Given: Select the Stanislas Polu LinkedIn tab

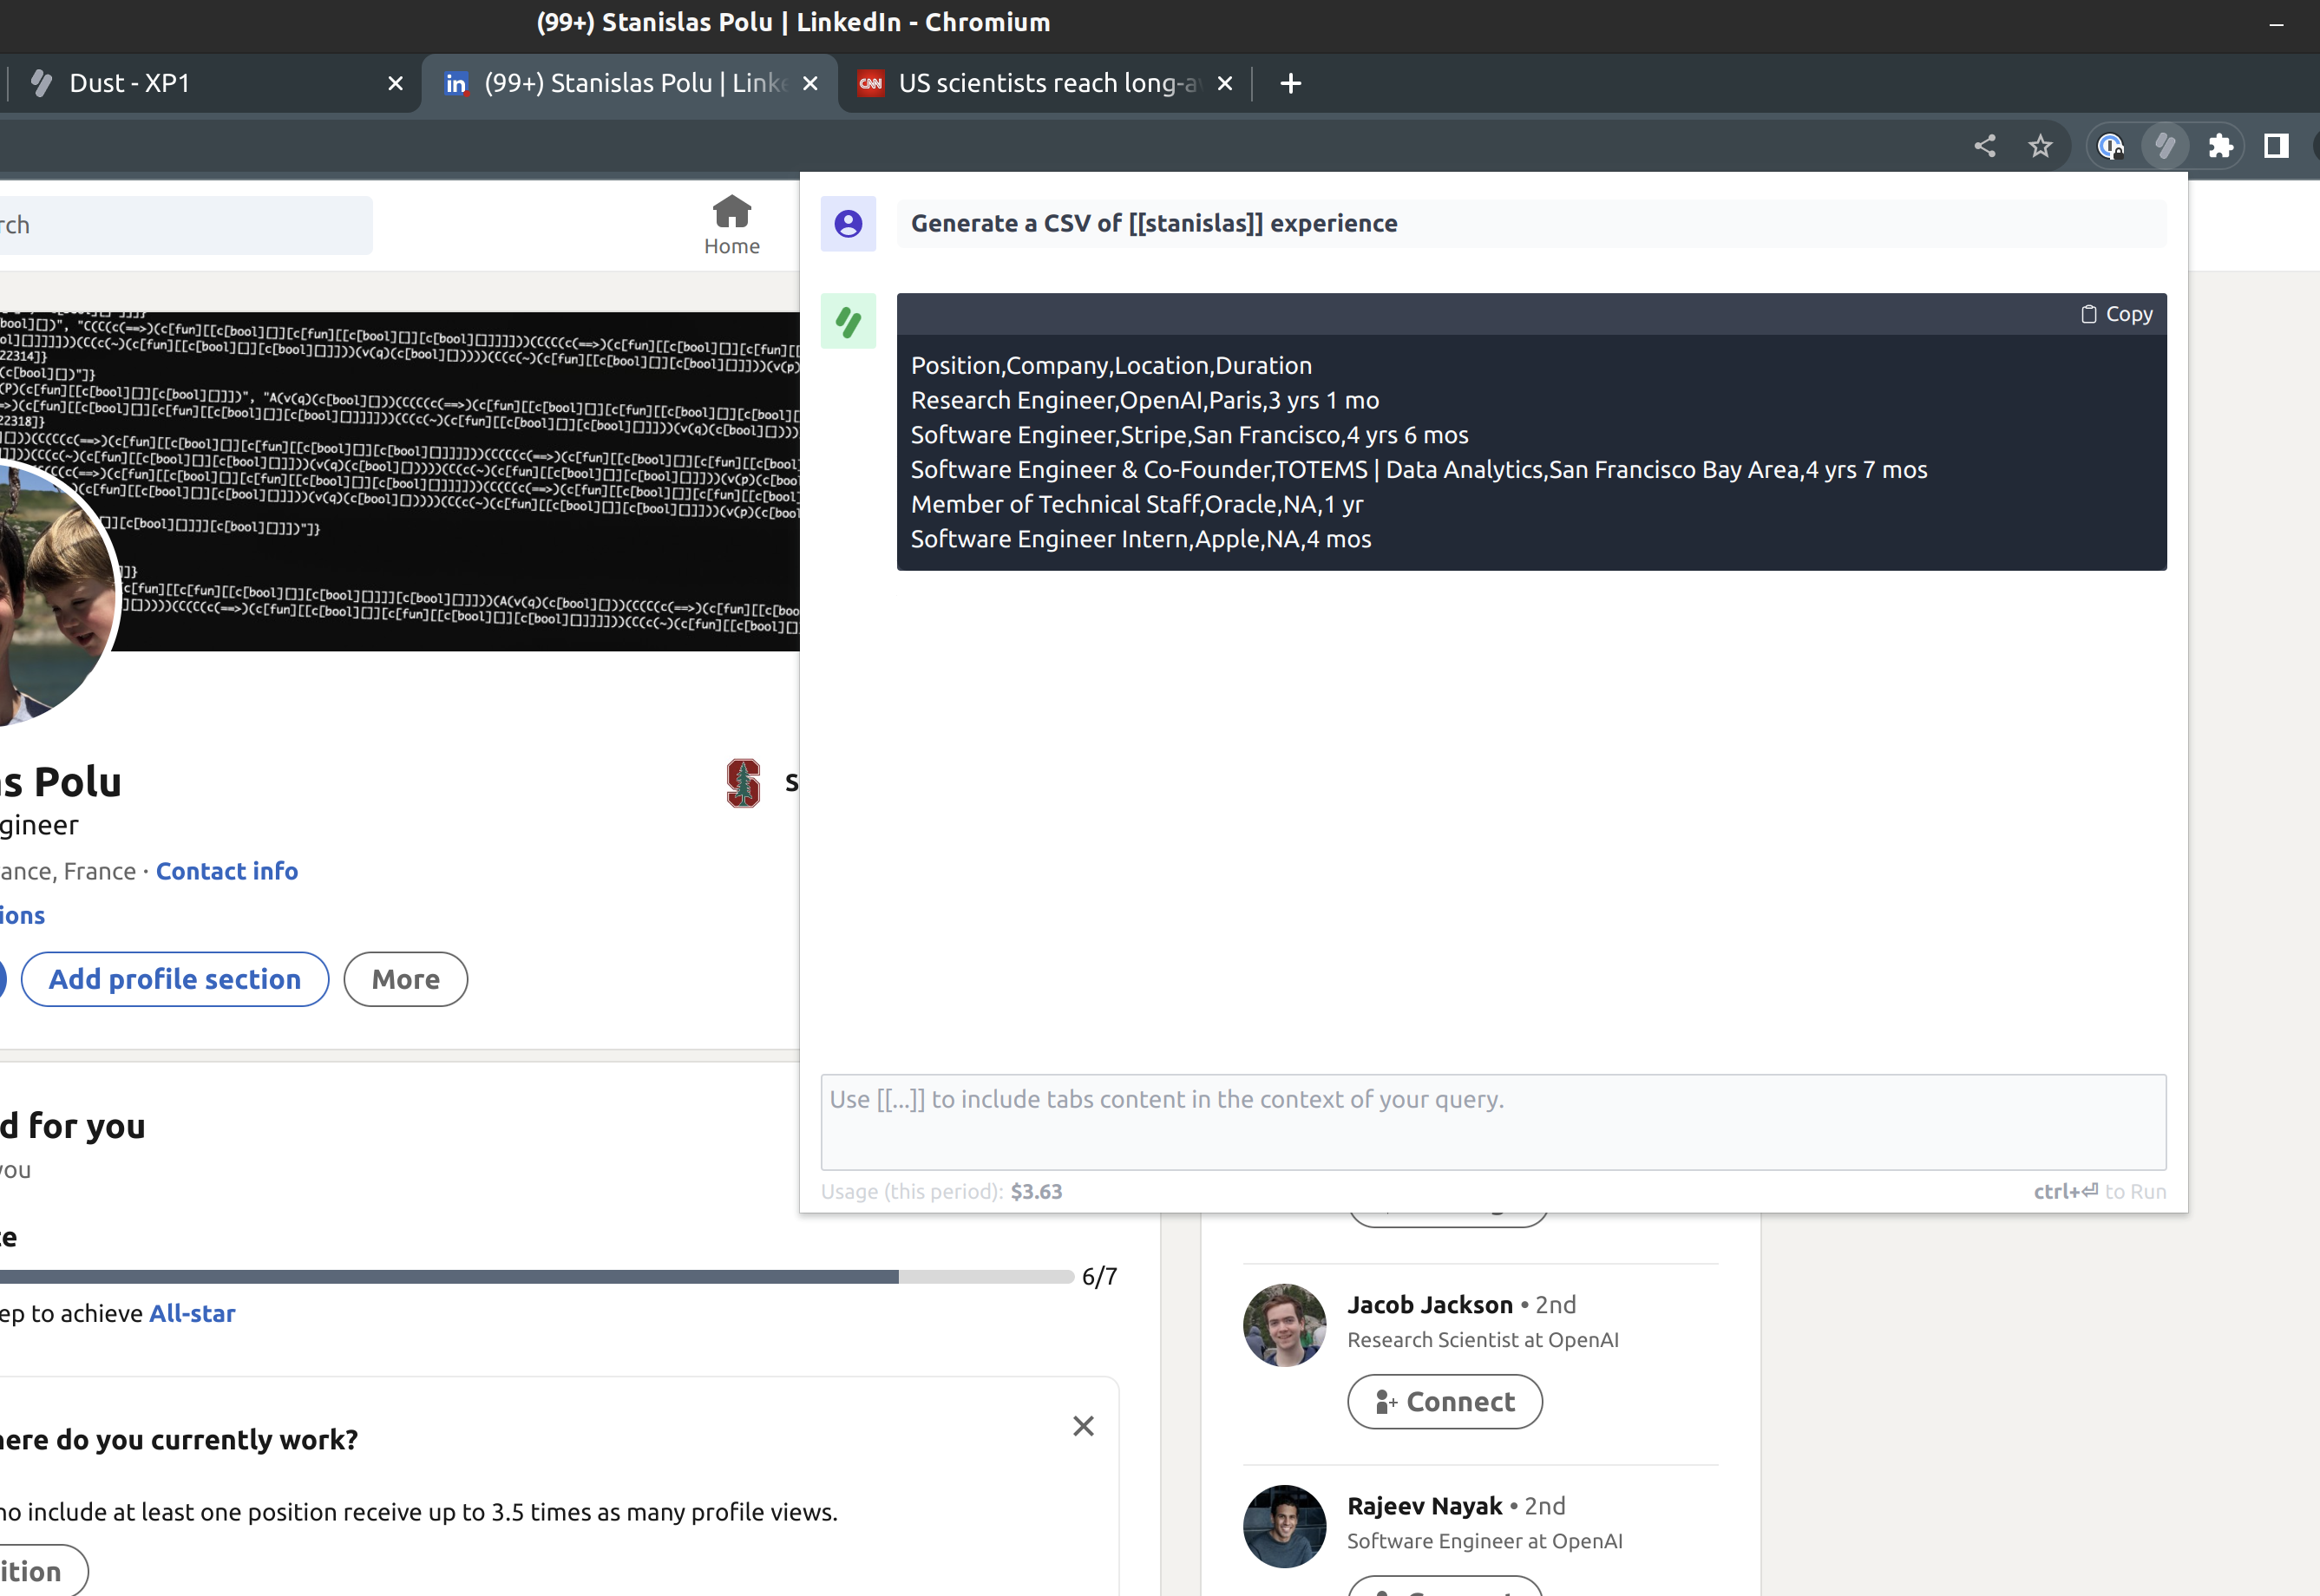Looking at the screenshot, I should tap(630, 83).
